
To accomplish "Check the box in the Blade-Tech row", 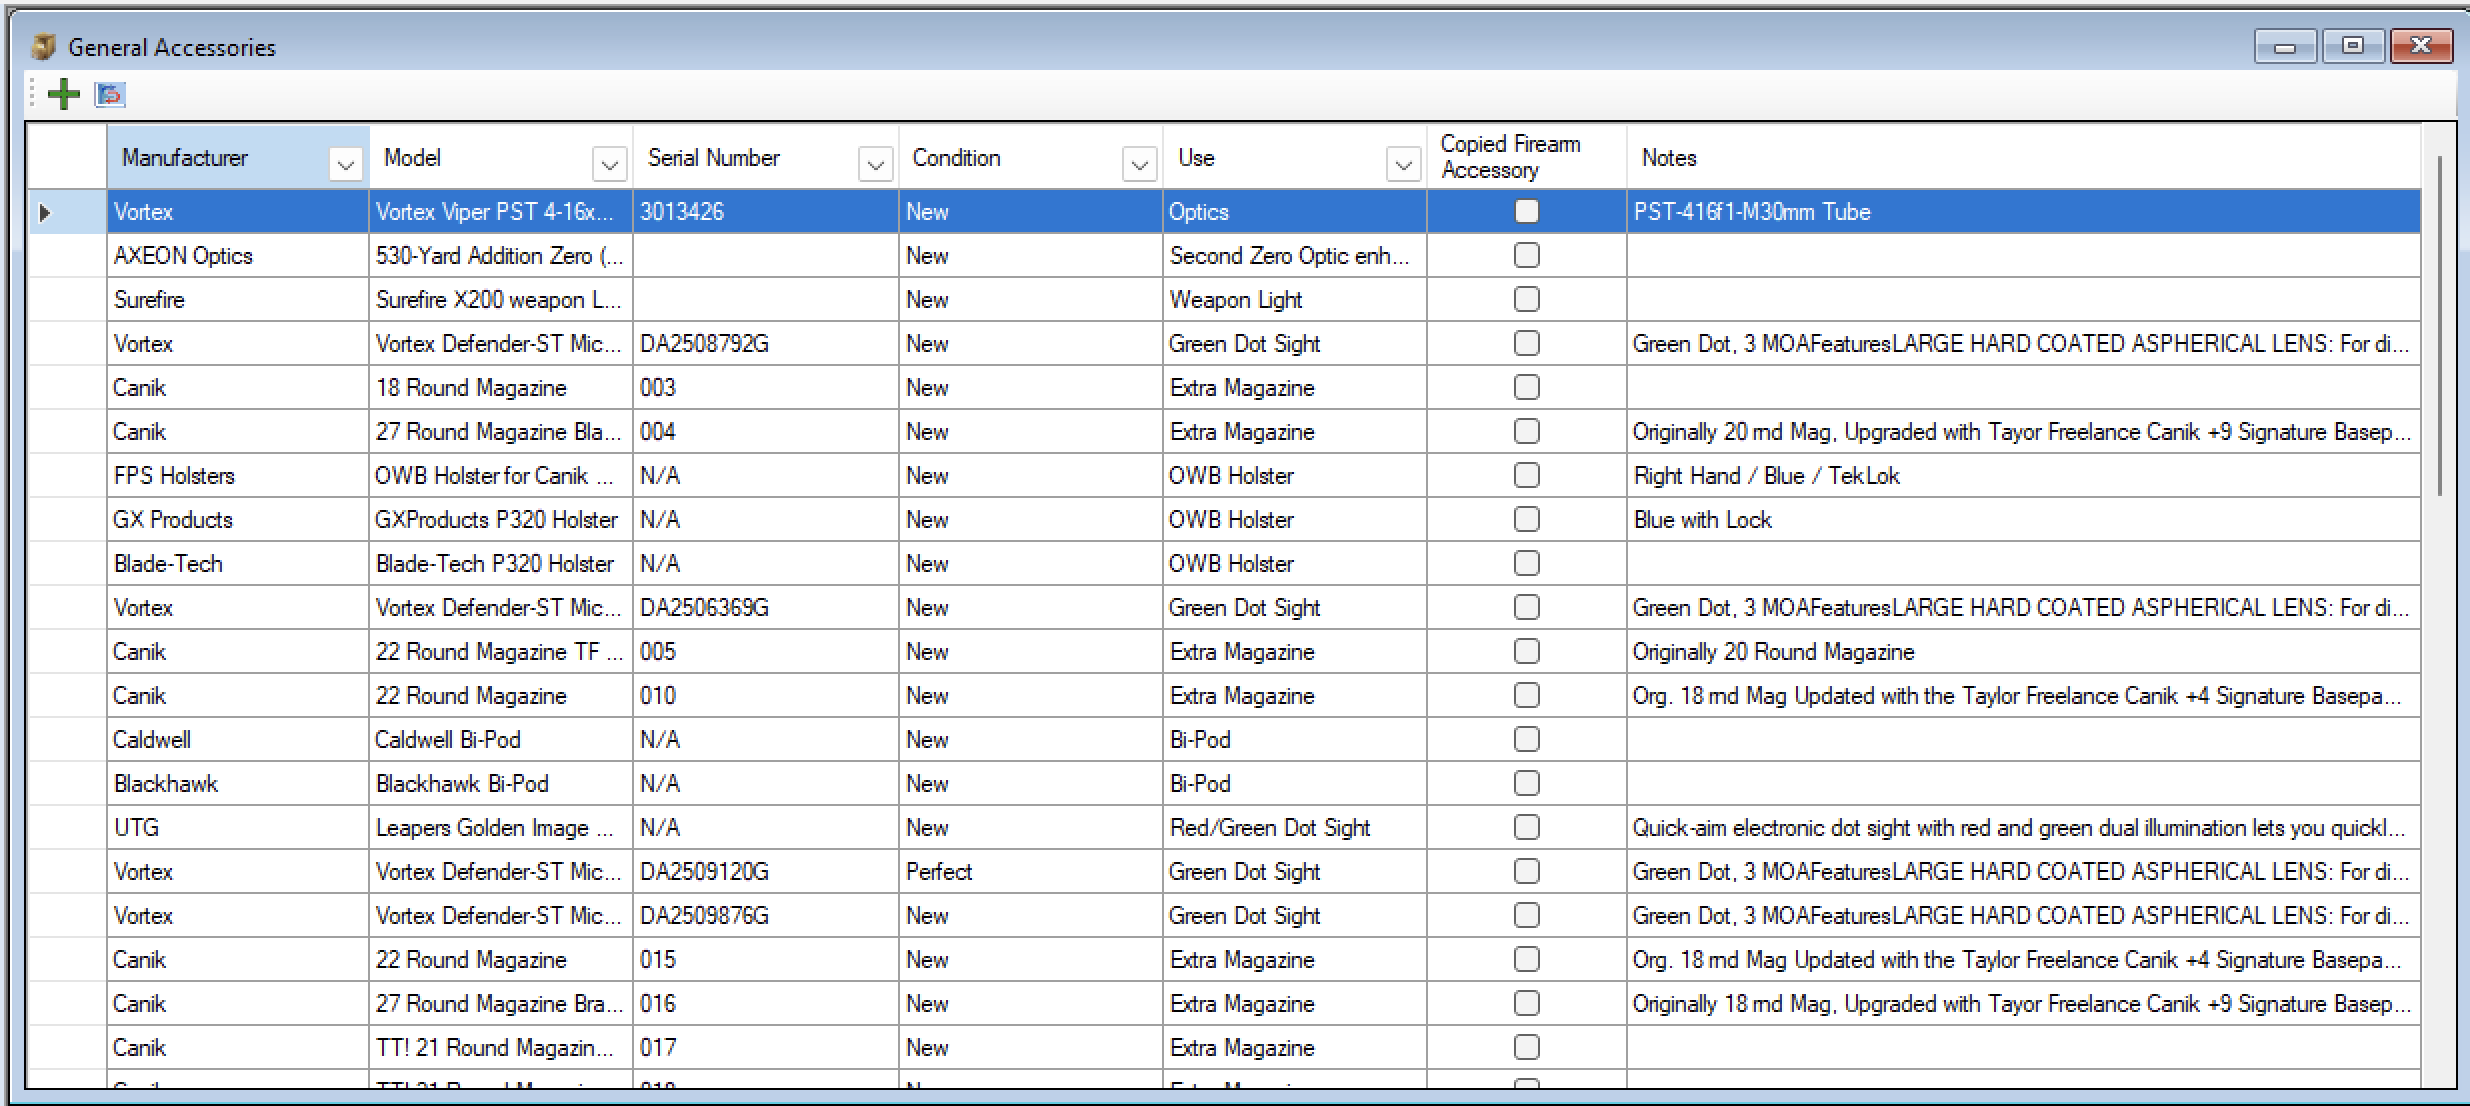I will (1527, 563).
